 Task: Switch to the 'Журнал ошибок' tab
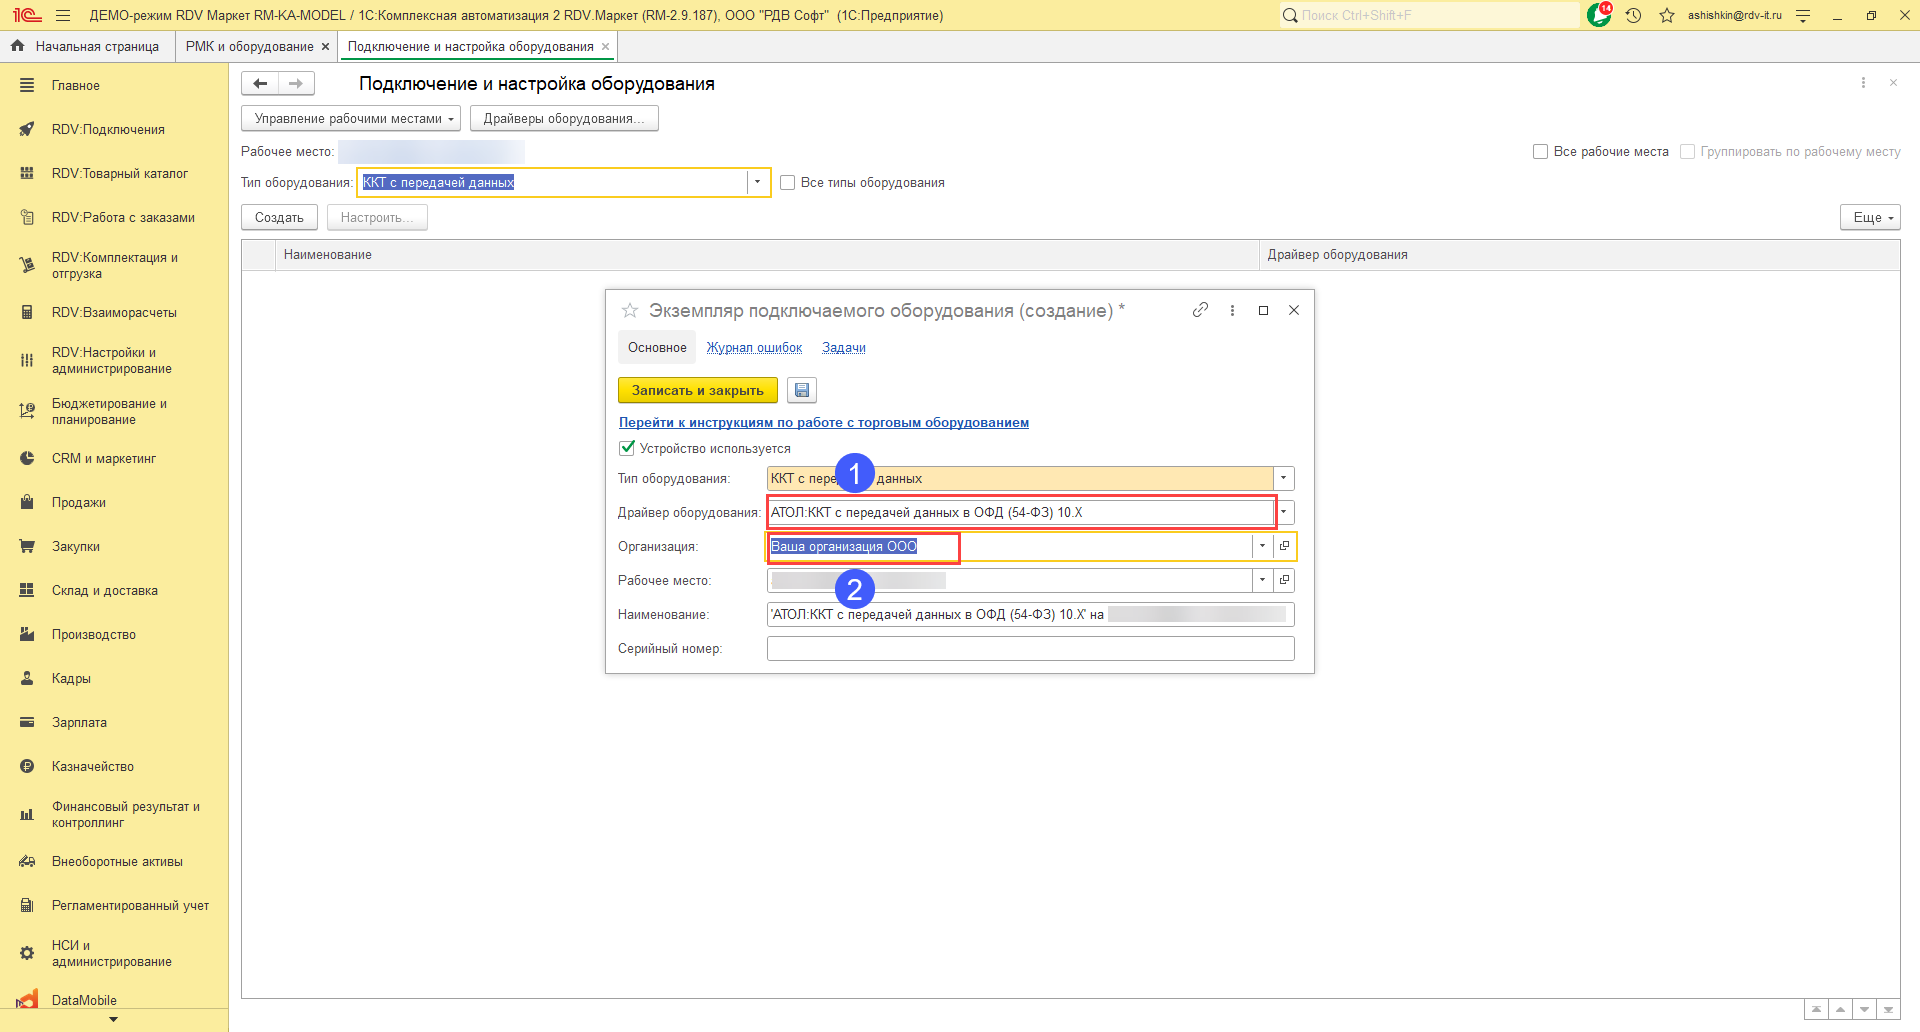point(754,348)
